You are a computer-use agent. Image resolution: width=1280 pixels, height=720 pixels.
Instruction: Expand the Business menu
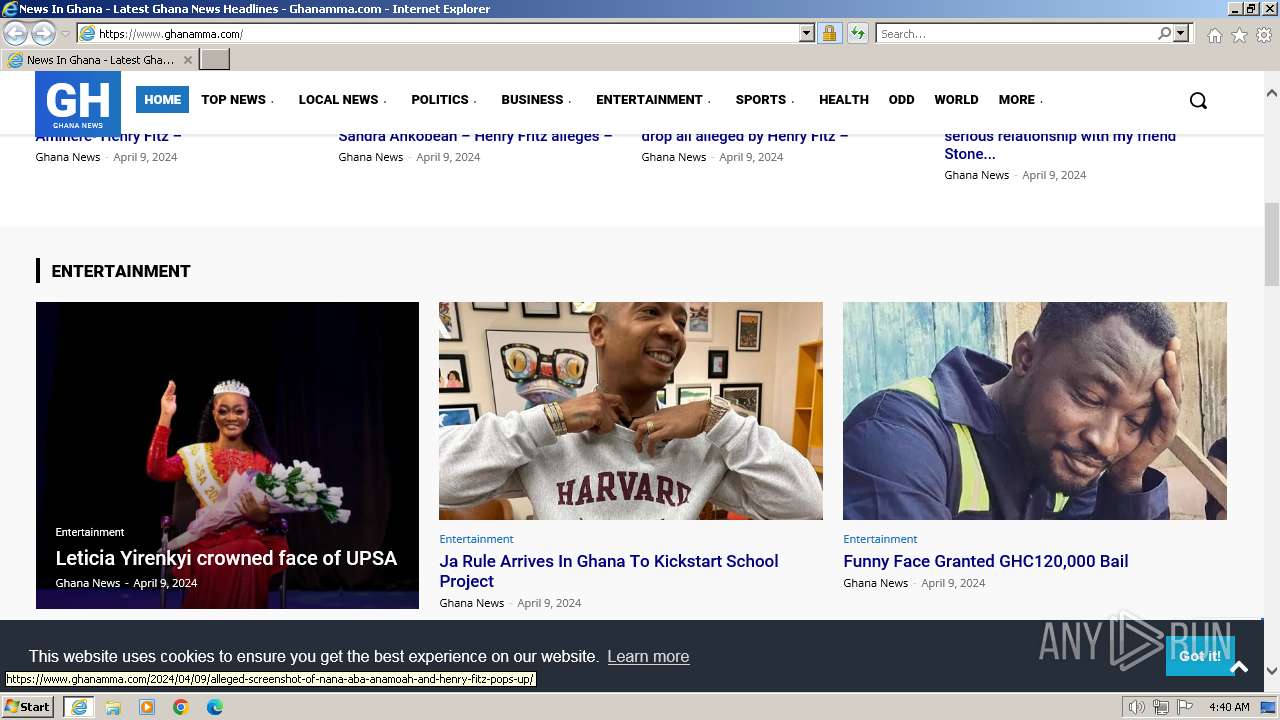[x=536, y=100]
